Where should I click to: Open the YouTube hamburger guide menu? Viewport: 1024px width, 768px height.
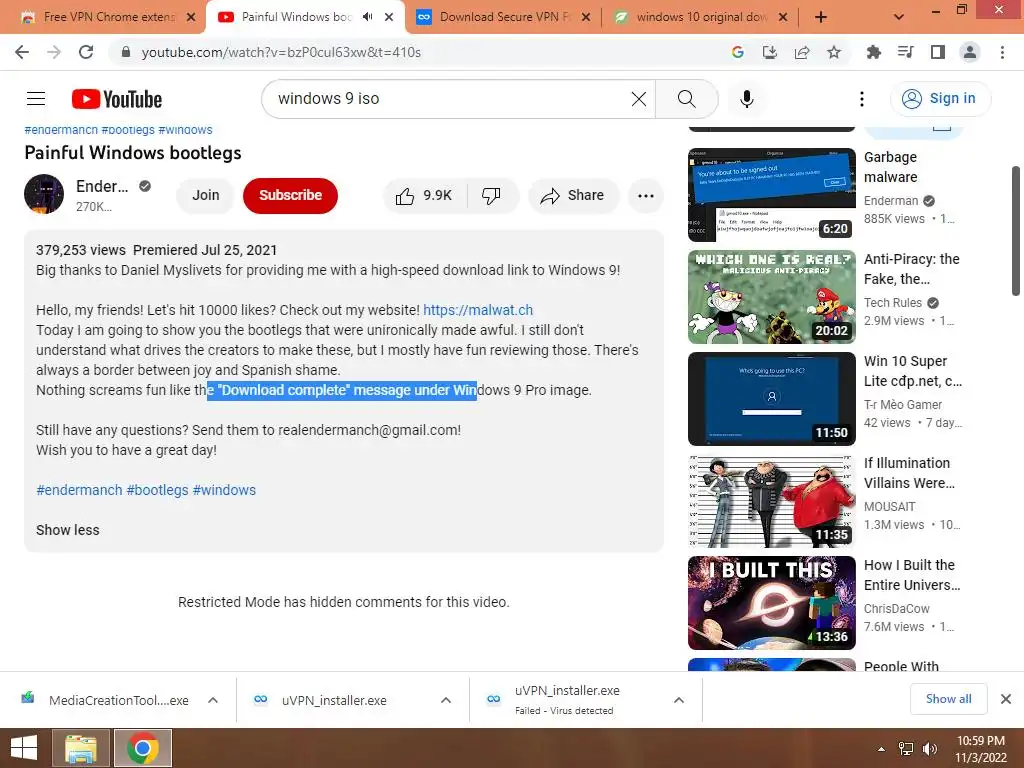point(36,99)
